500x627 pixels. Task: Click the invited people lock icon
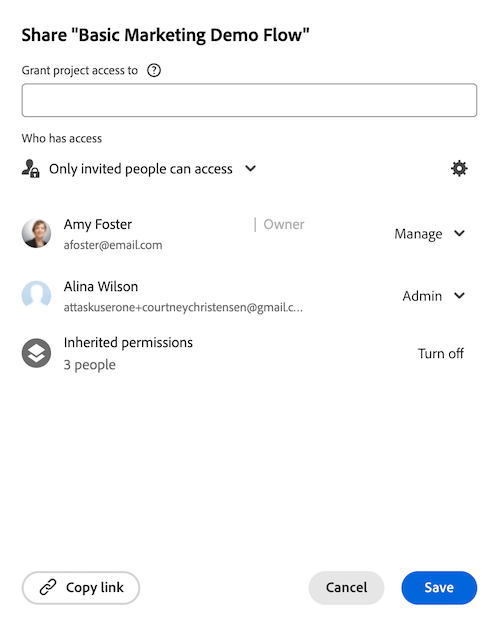[30, 168]
